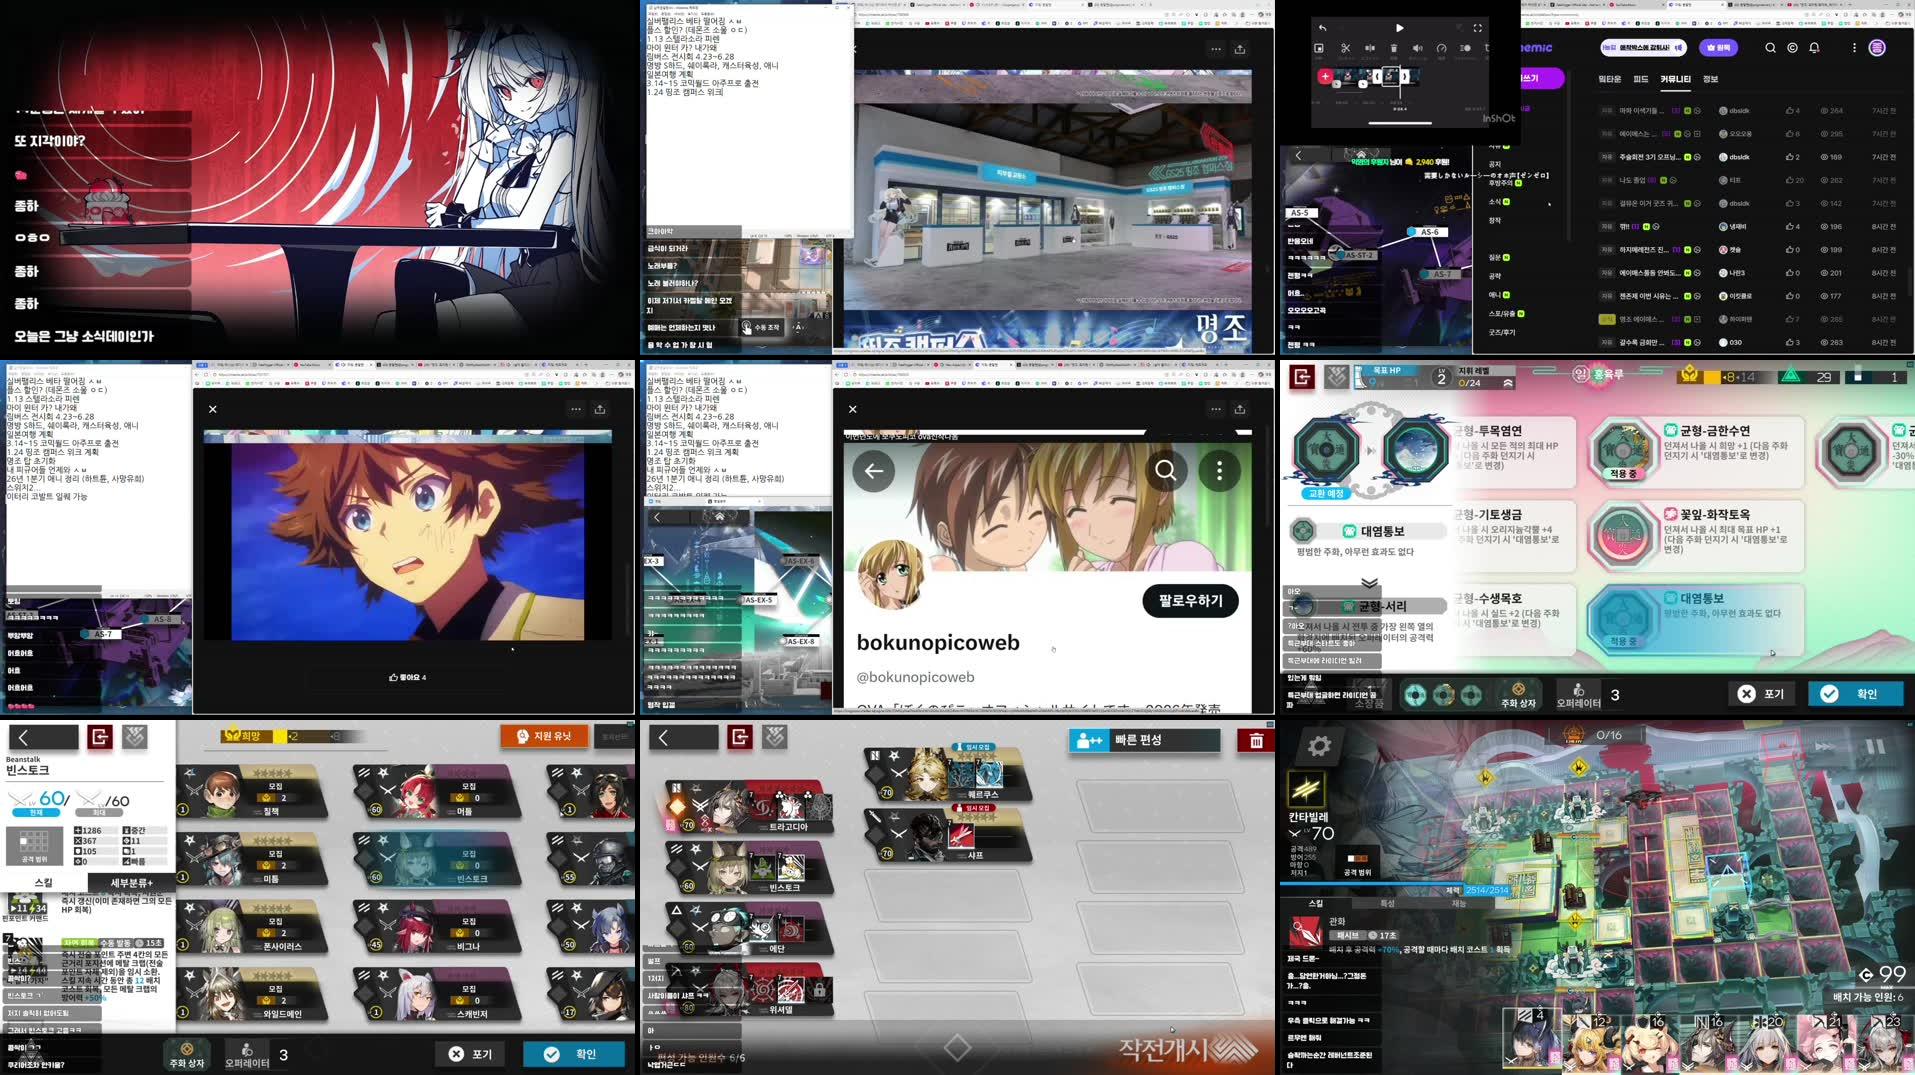This screenshot has width=1915, height=1075.
Task: Click the search magnifier on the community site
Action: [1770, 48]
